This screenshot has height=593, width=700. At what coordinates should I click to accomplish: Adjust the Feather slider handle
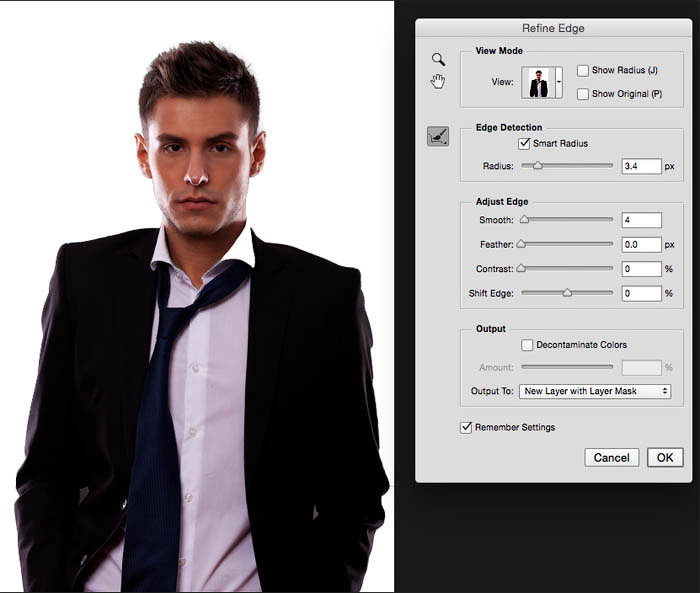pyautogui.click(x=521, y=244)
